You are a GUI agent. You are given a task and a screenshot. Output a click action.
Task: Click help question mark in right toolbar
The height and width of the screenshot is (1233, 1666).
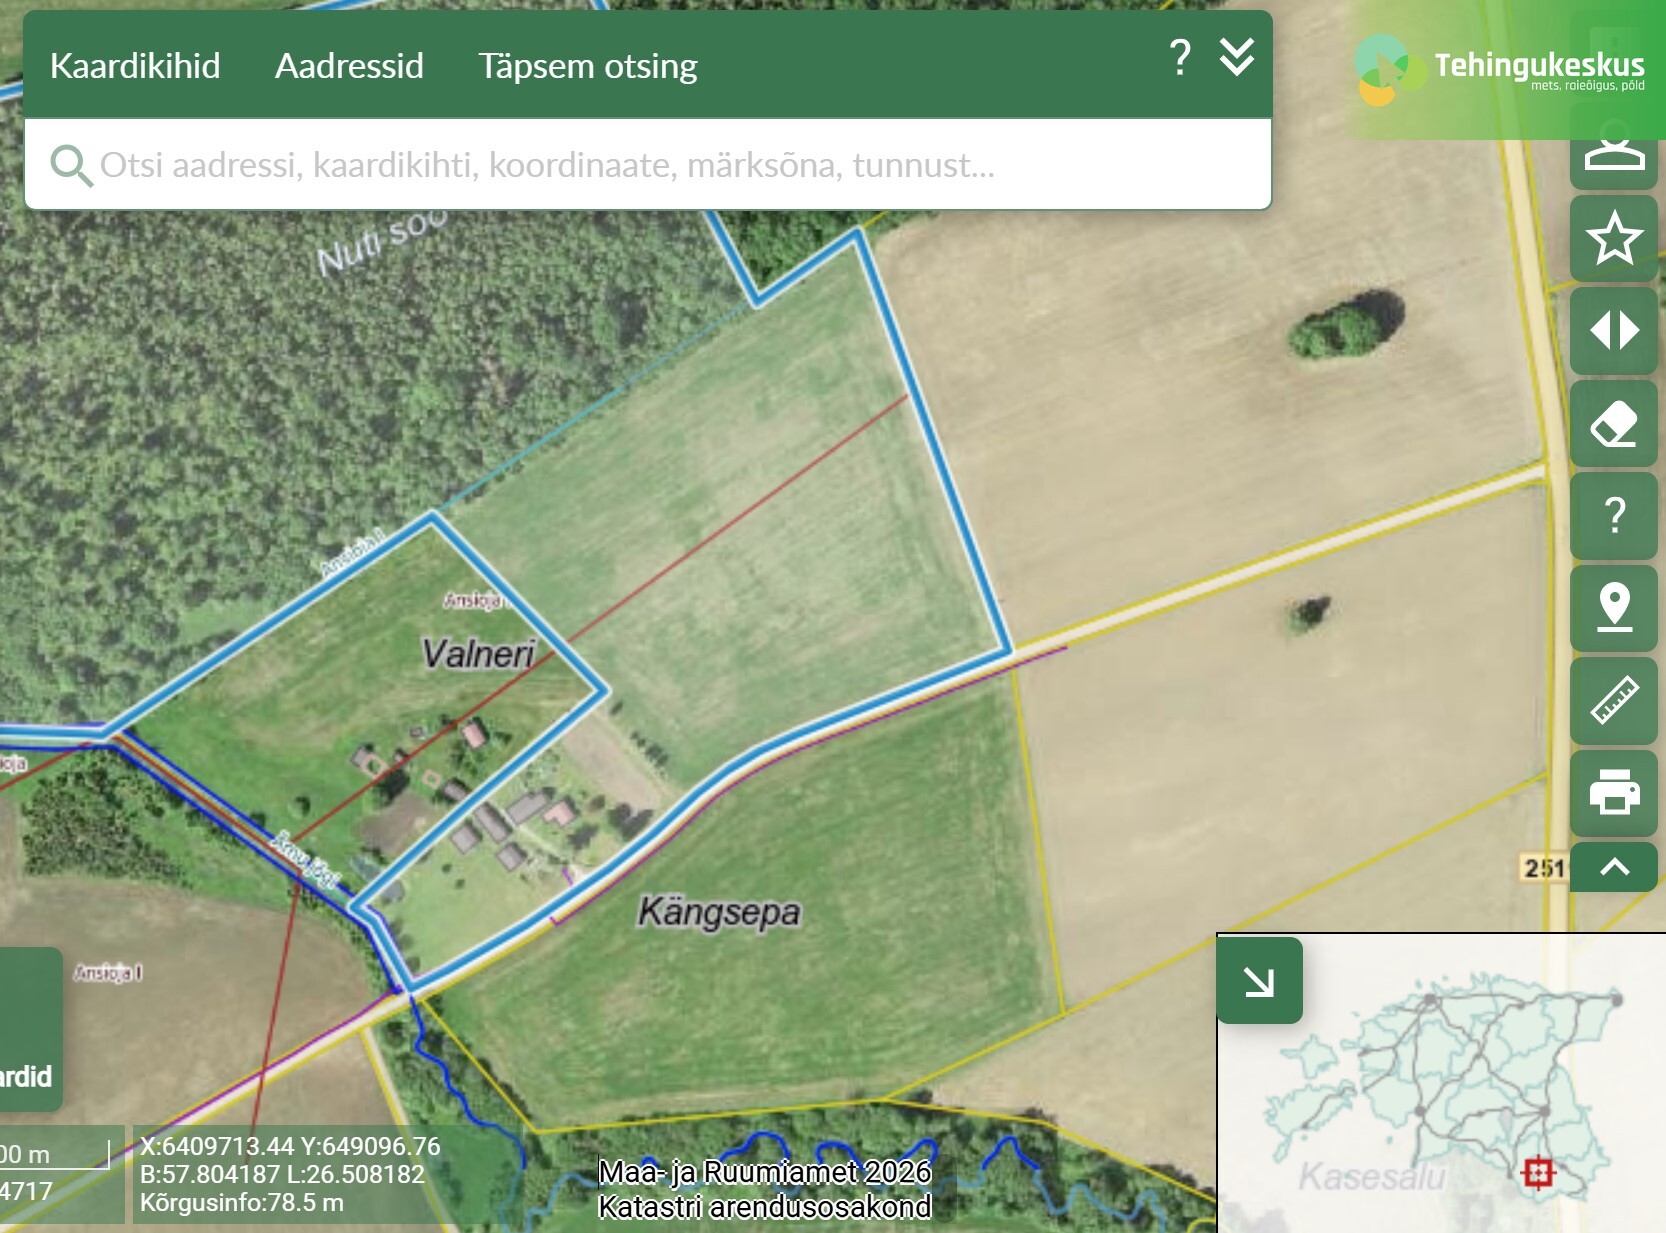point(1613,516)
